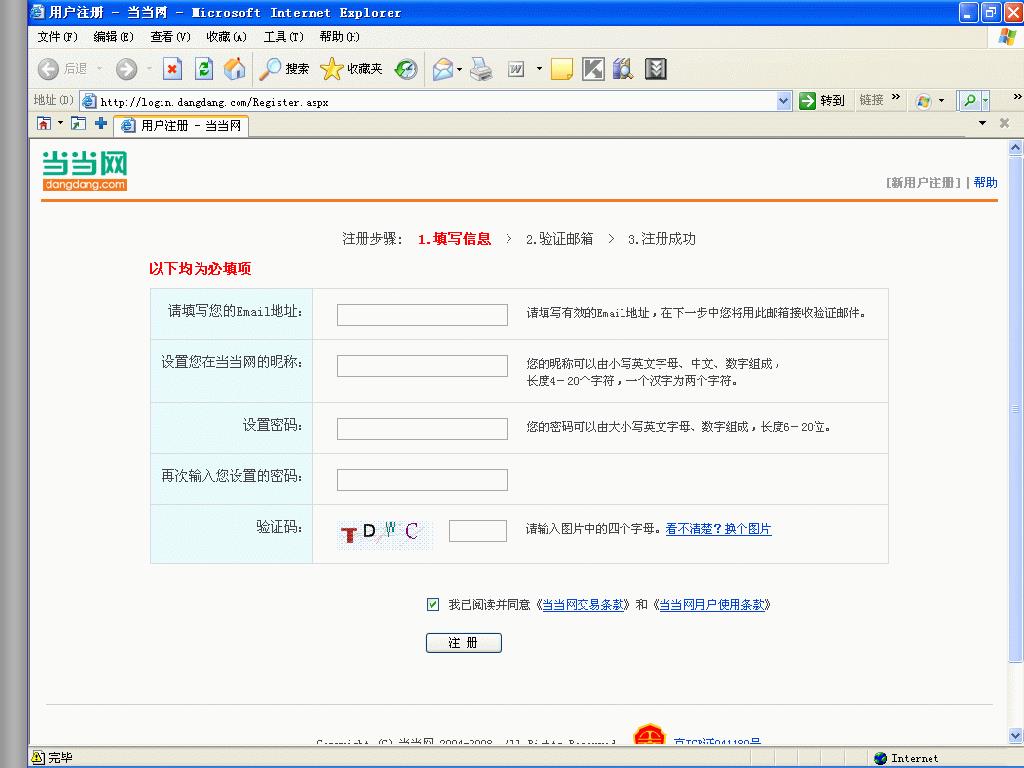
Task: Open the History clock icon
Action: 406,69
